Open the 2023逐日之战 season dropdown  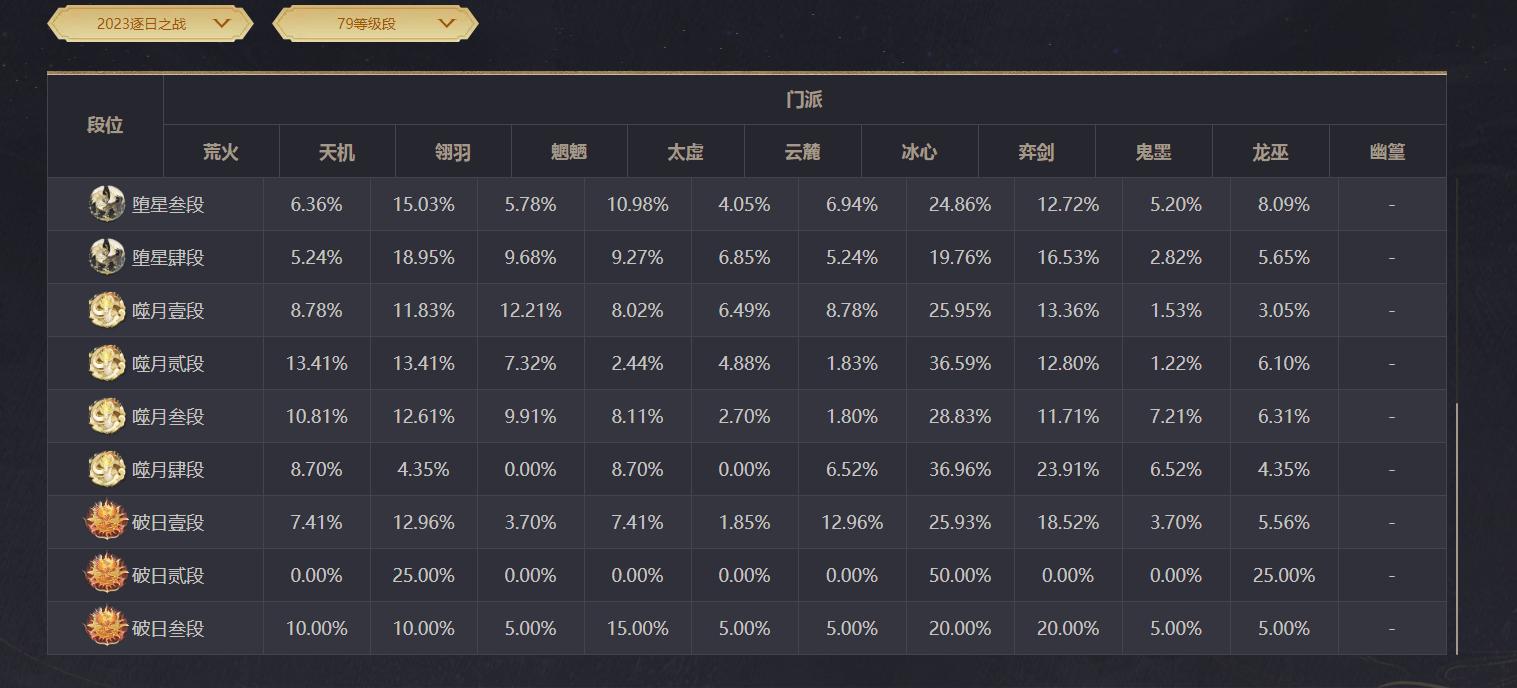150,23
